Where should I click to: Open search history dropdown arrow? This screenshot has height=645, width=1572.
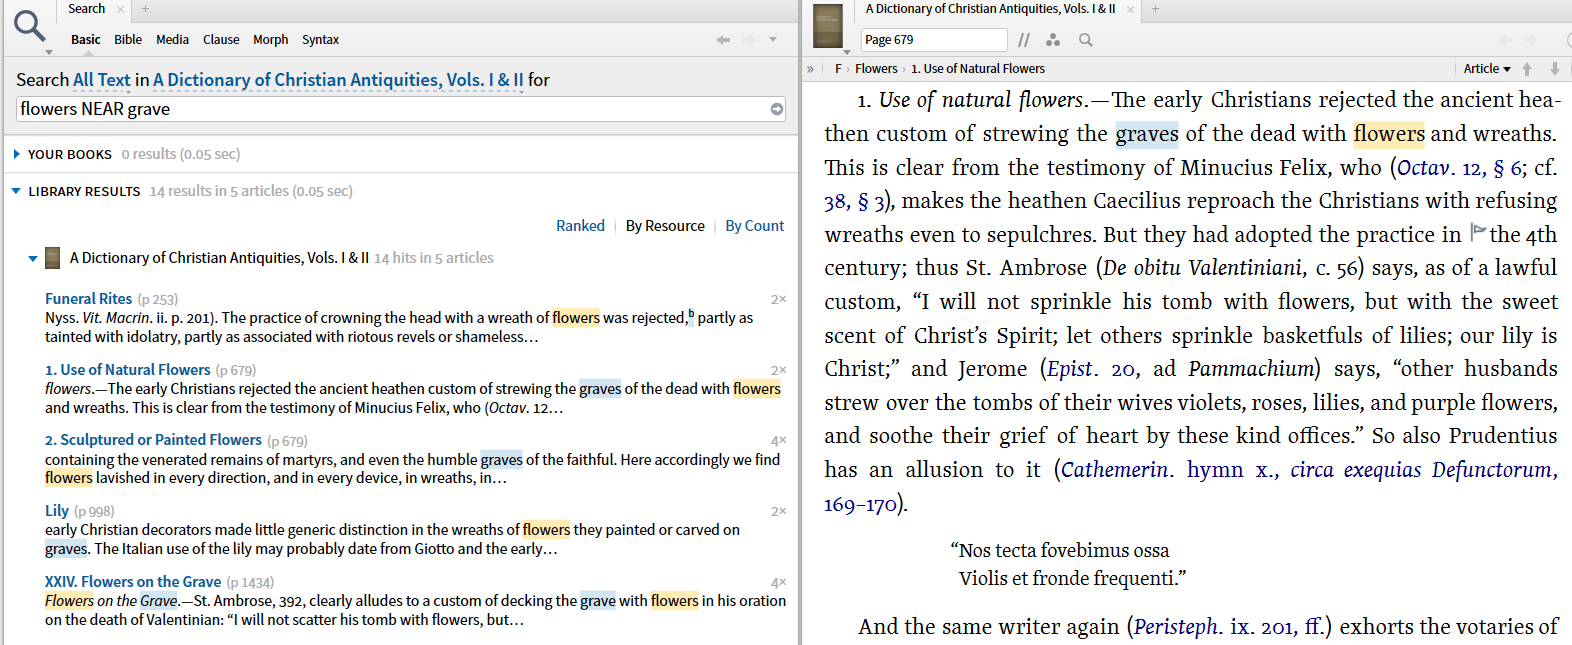[x=773, y=40]
